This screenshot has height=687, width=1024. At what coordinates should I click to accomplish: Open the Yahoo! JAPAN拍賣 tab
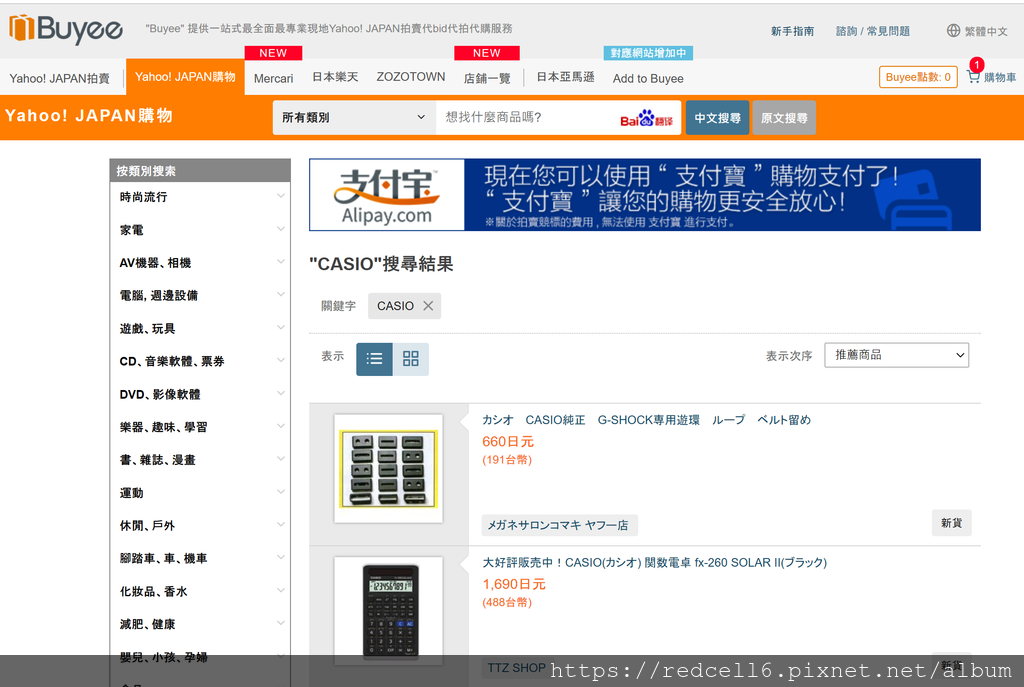(59, 78)
